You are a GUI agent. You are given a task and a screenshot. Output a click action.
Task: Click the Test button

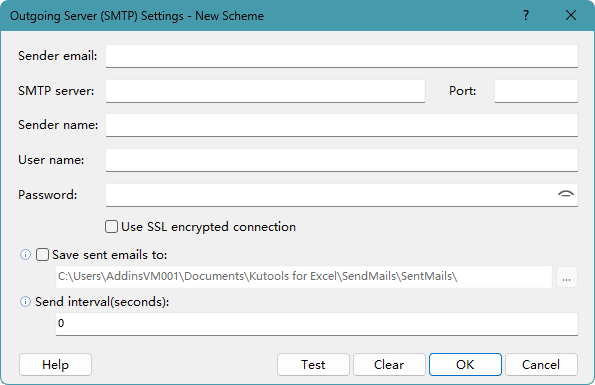click(x=313, y=365)
